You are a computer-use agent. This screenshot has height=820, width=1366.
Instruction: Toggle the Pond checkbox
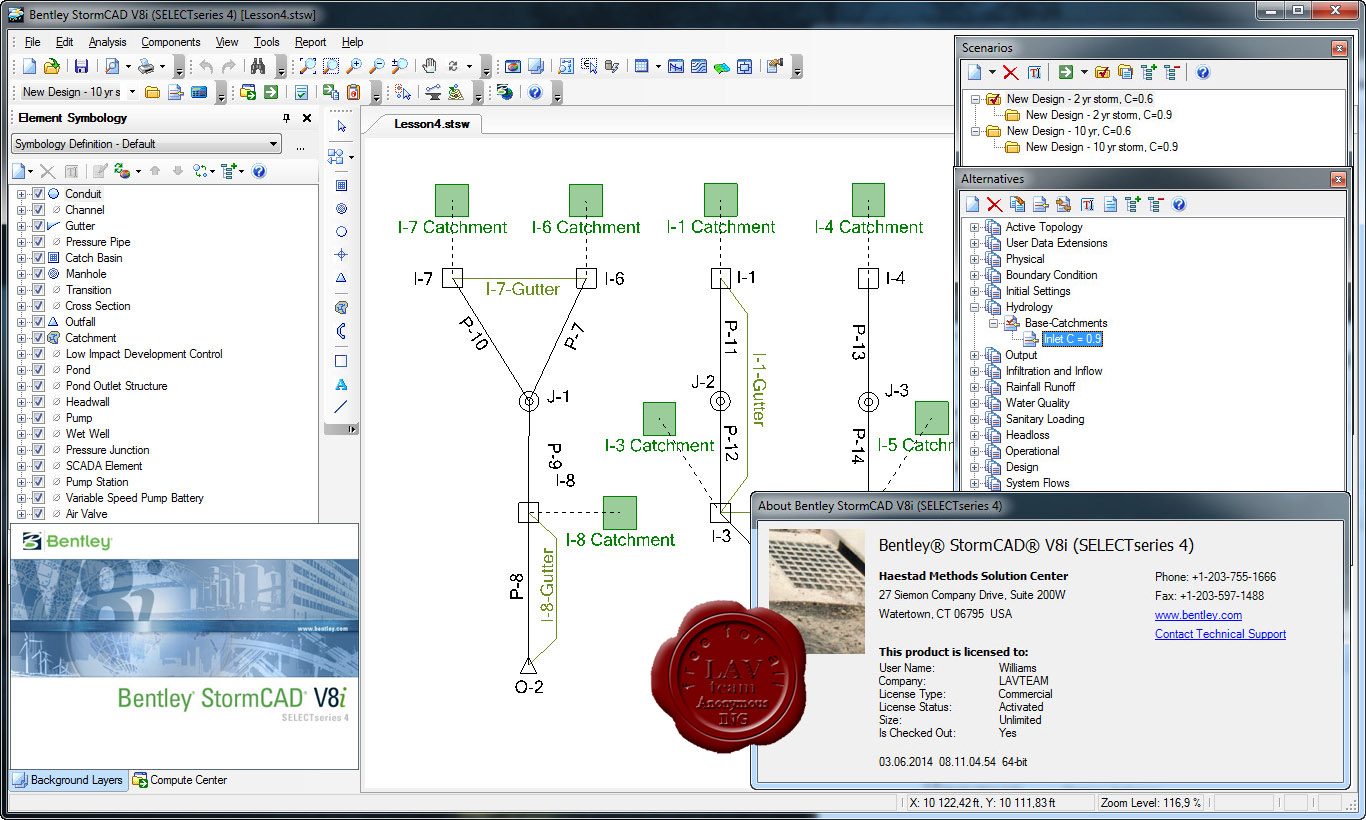(38, 370)
